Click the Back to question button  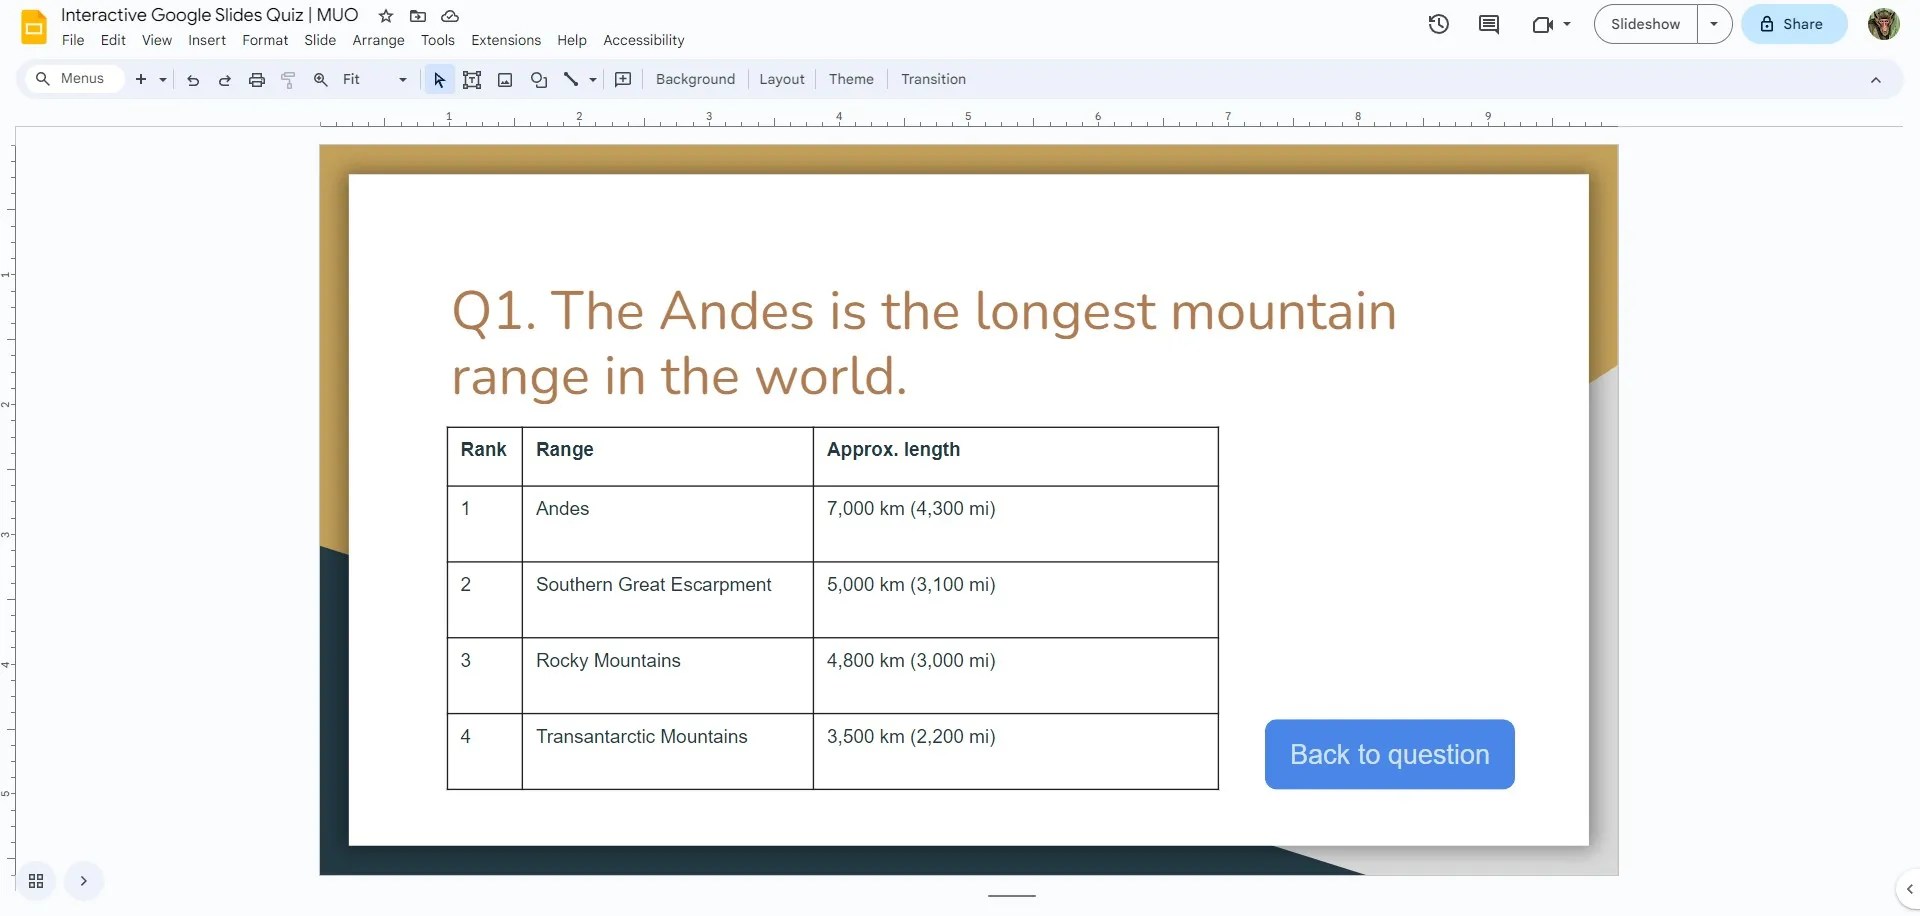1389,754
